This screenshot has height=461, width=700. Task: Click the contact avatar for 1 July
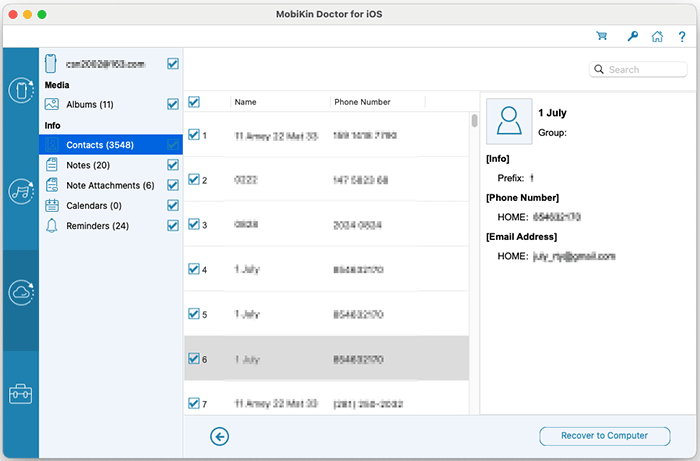(x=509, y=121)
